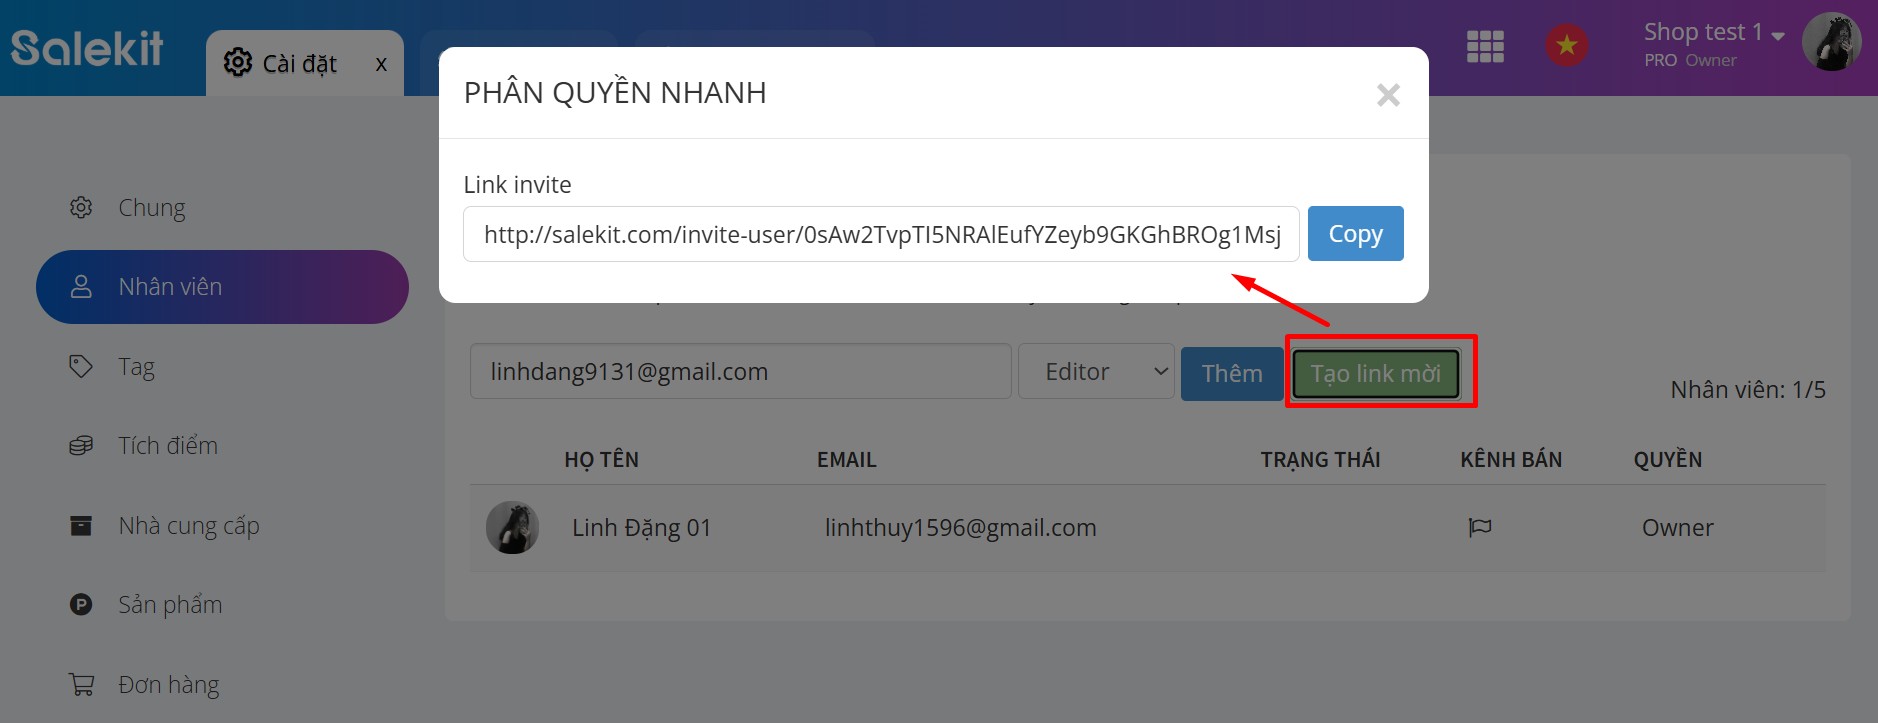Open Nhà cung cấp in sidebar
Viewport: 1878px width, 723px height.
(x=188, y=526)
